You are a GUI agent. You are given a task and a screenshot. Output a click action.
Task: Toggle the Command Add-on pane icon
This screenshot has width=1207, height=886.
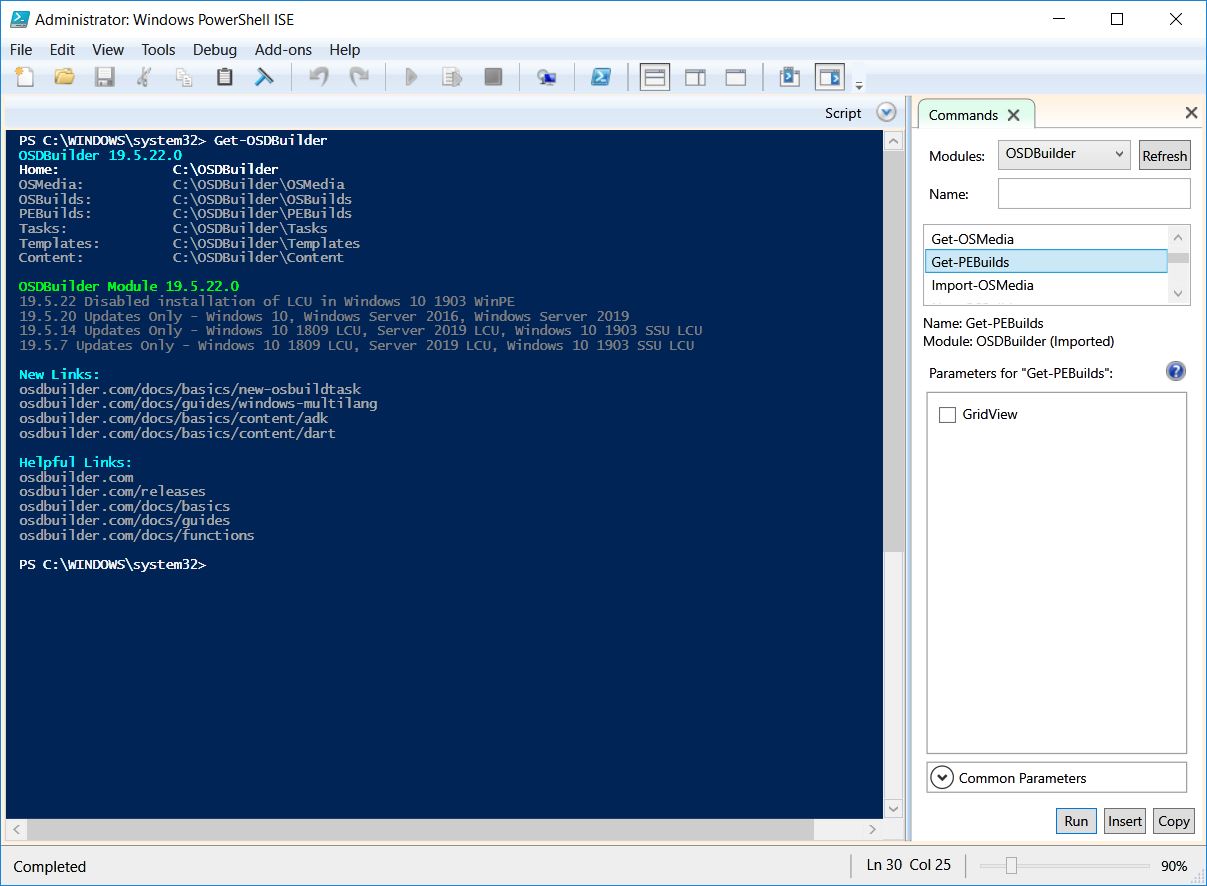pyautogui.click(x=829, y=77)
